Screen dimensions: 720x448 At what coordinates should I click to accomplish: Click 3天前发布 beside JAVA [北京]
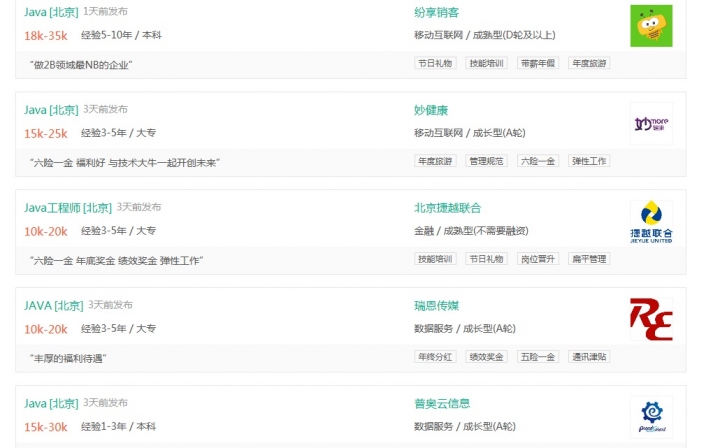(x=110, y=305)
